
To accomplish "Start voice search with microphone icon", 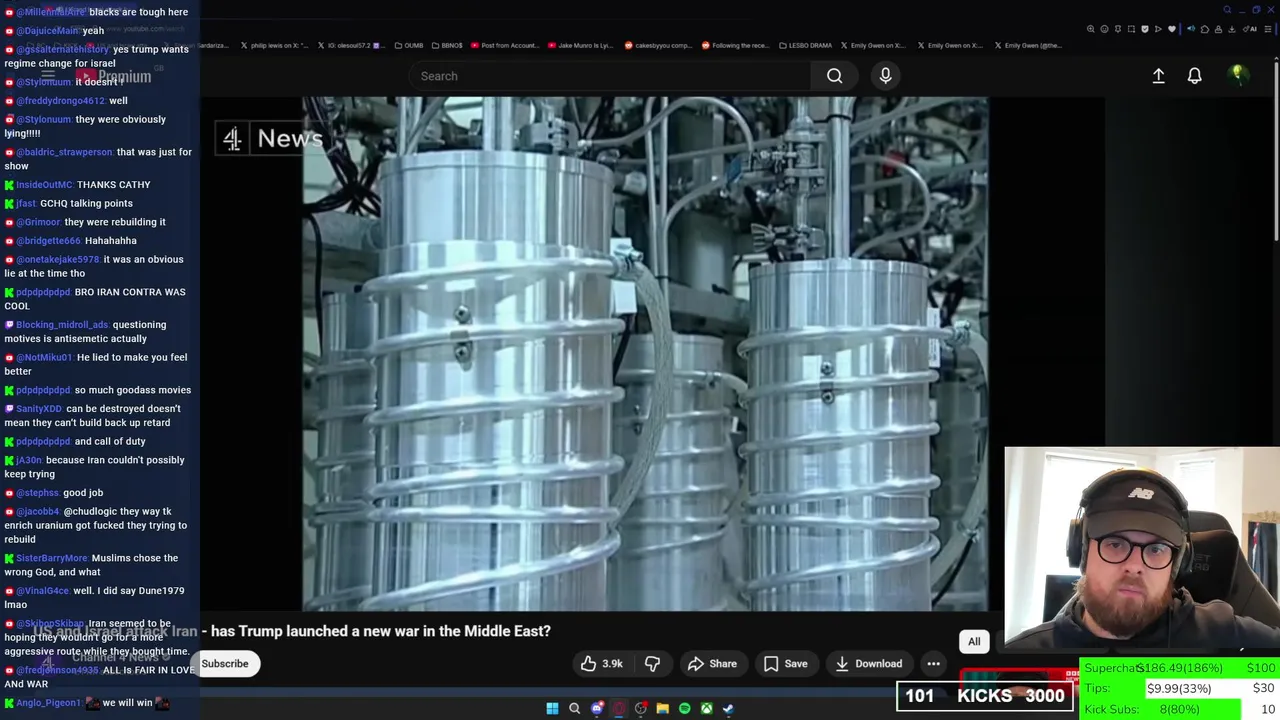I will pyautogui.click(x=885, y=76).
